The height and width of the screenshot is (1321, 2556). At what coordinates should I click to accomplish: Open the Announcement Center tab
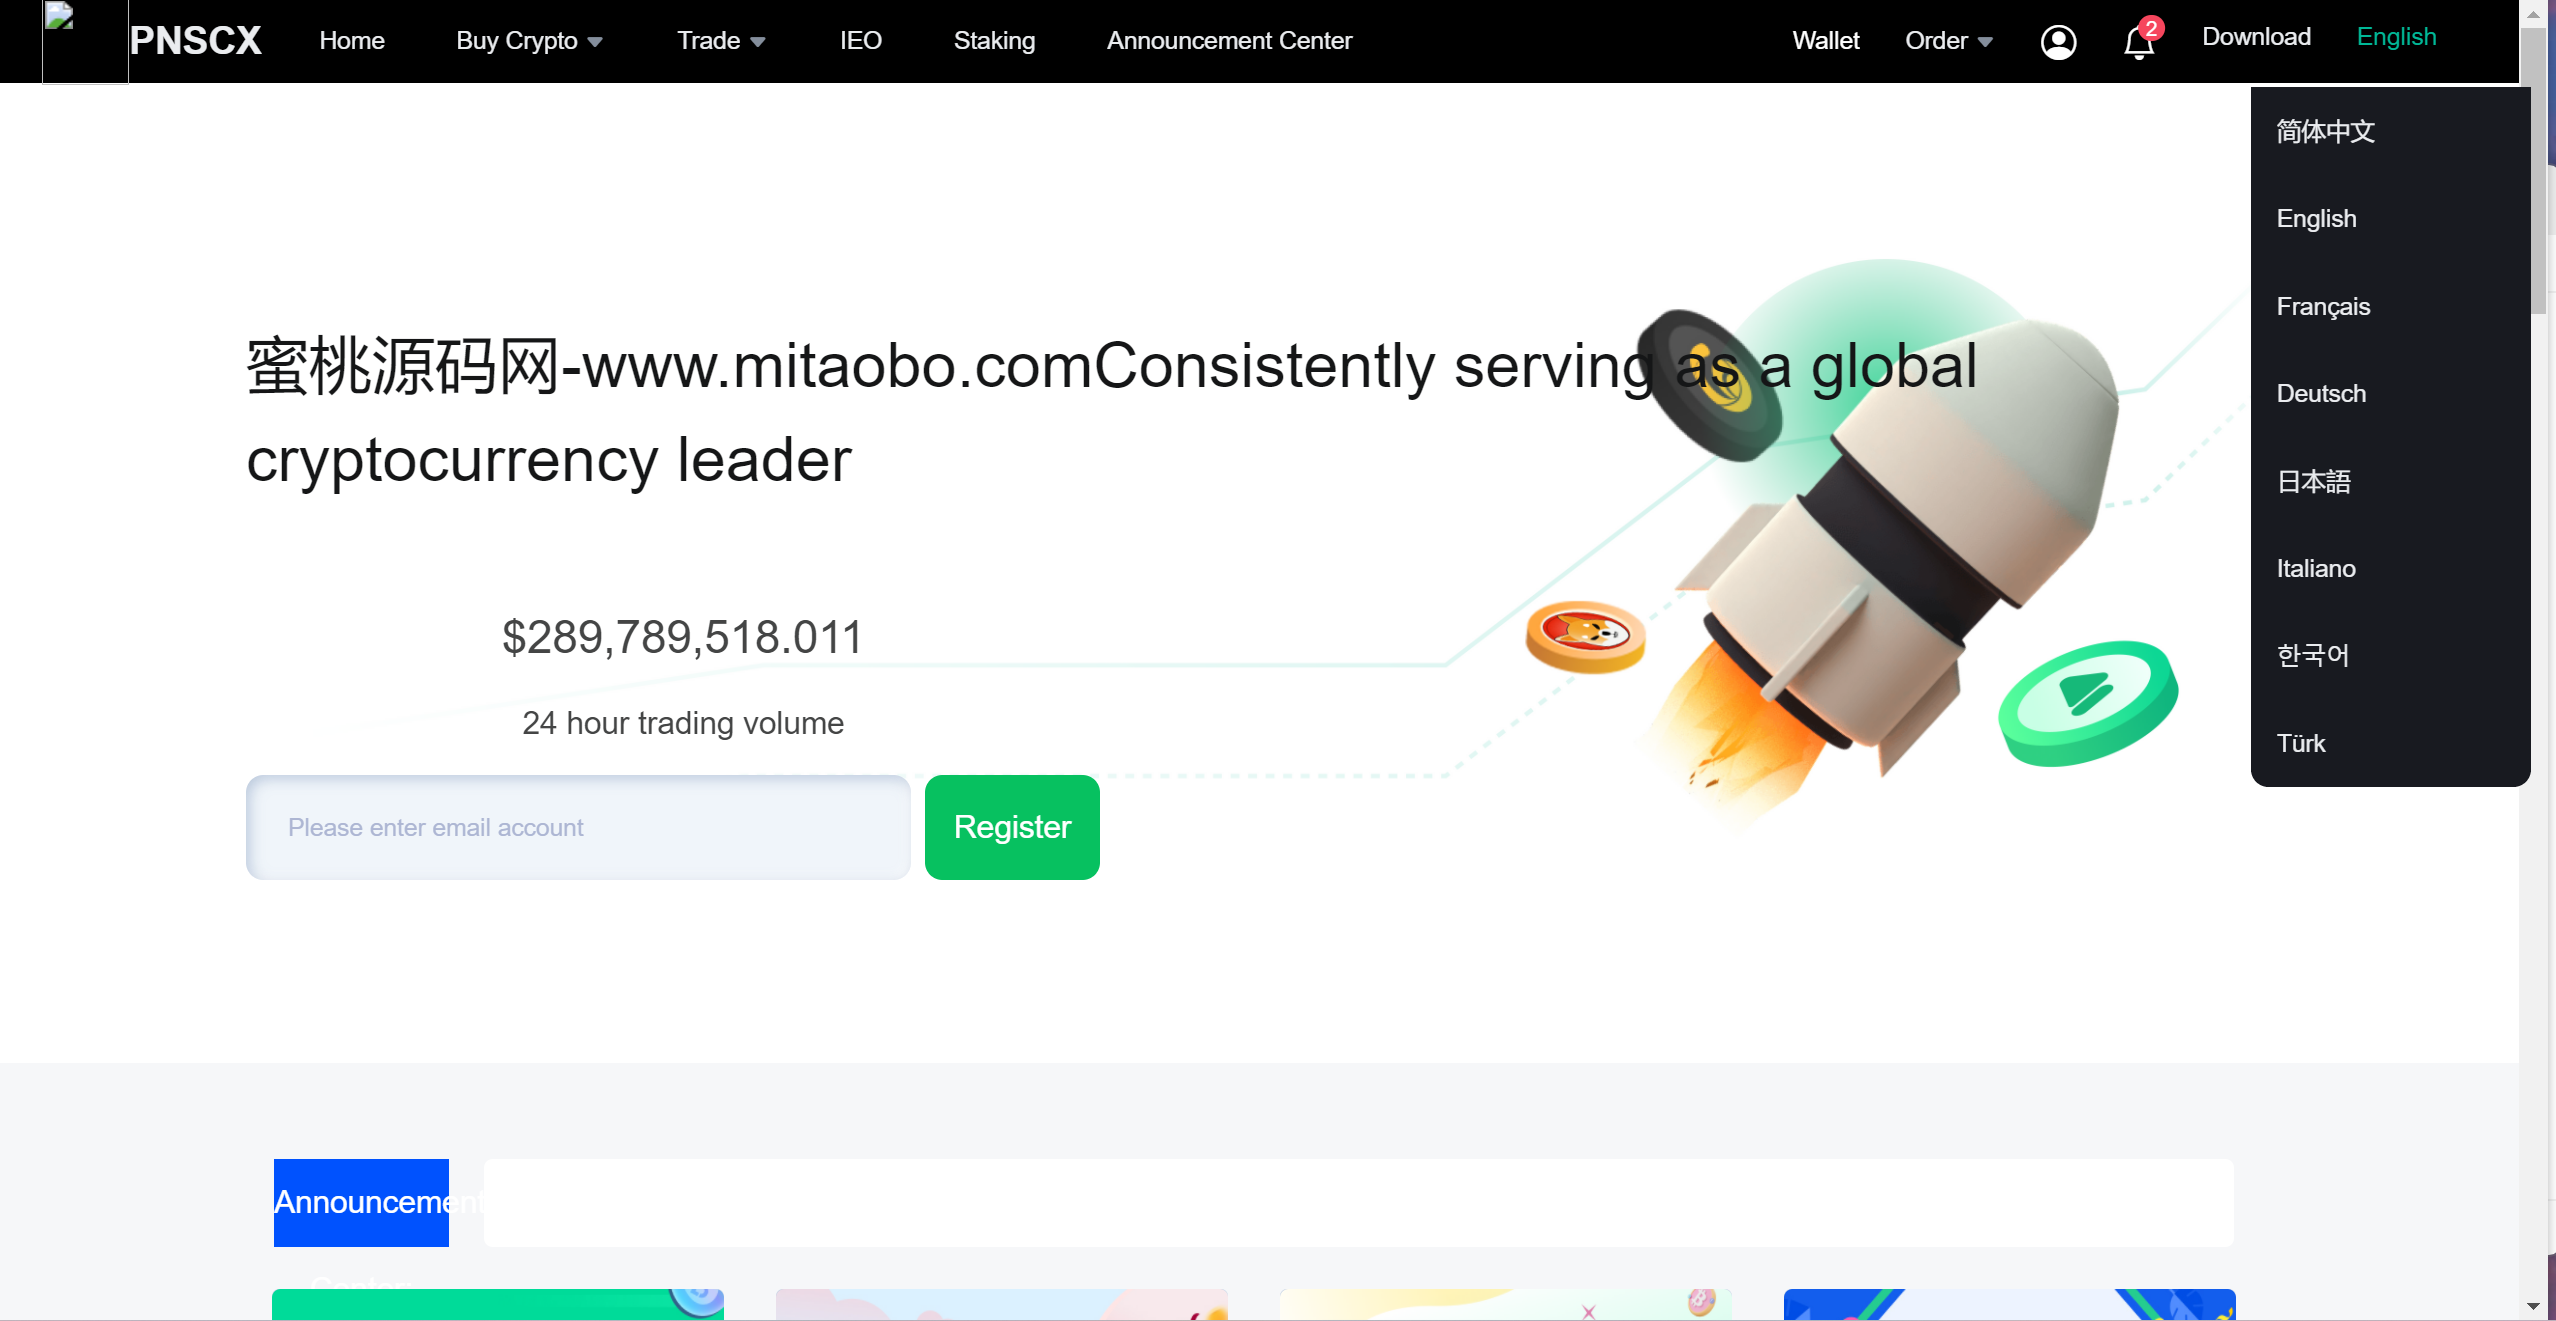coord(1228,39)
